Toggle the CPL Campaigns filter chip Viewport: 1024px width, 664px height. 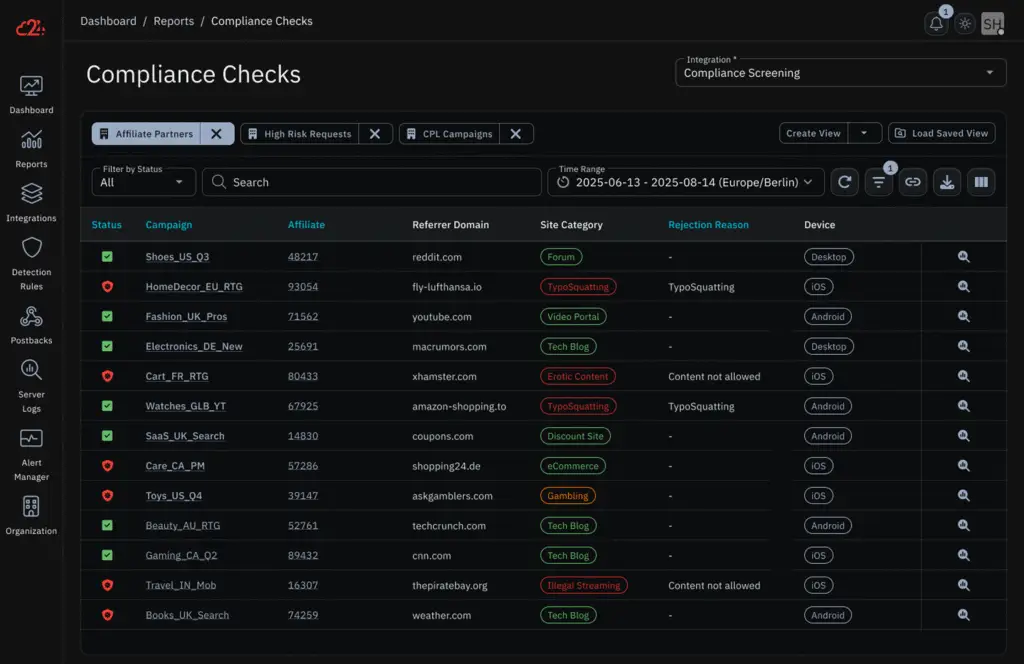click(x=460, y=133)
